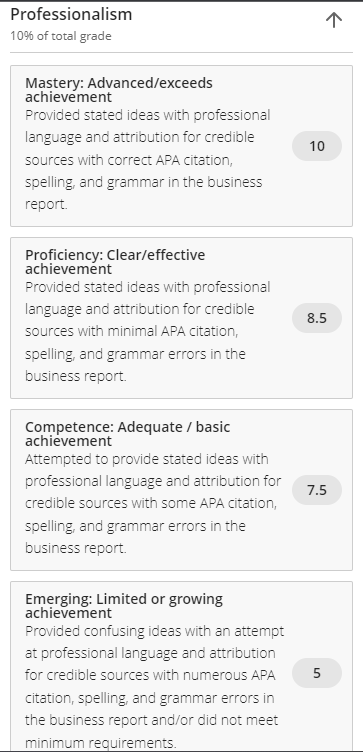
Task: Click 'sources with minimal APA citation' line
Action: click(132, 331)
